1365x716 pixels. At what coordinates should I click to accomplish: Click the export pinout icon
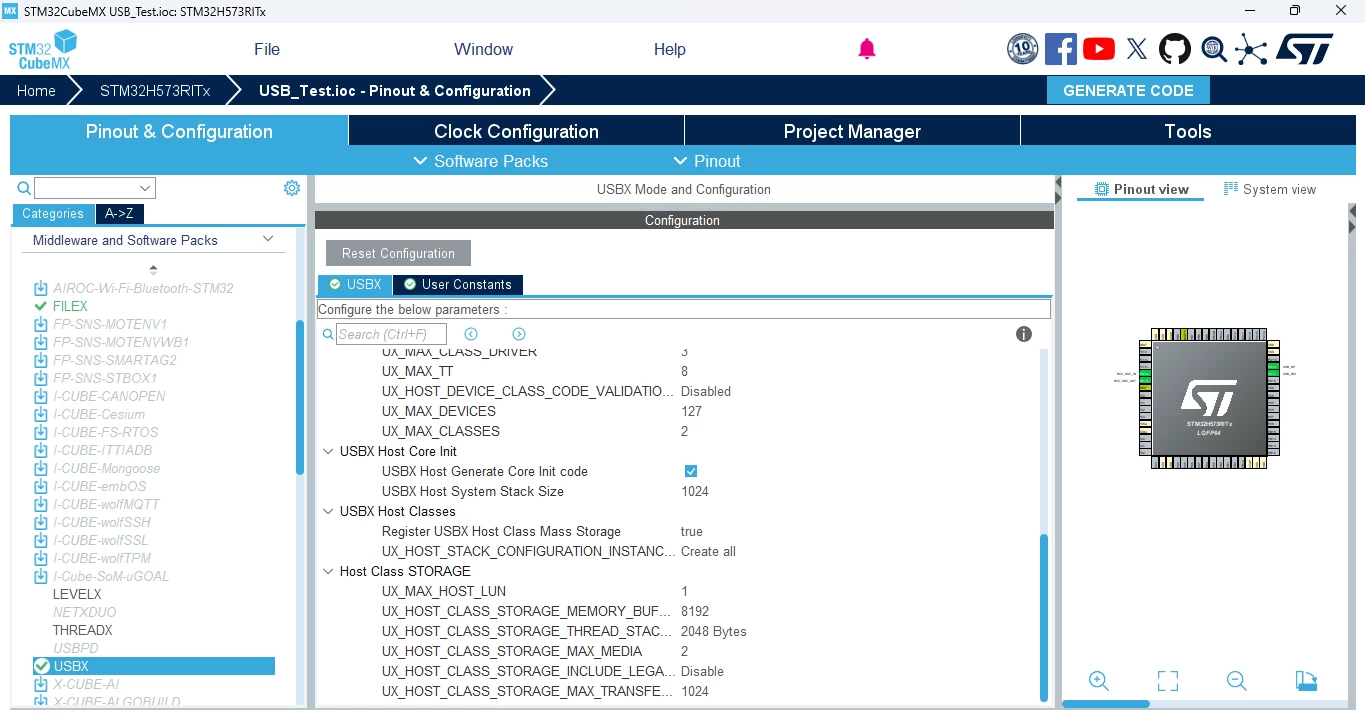(1306, 681)
